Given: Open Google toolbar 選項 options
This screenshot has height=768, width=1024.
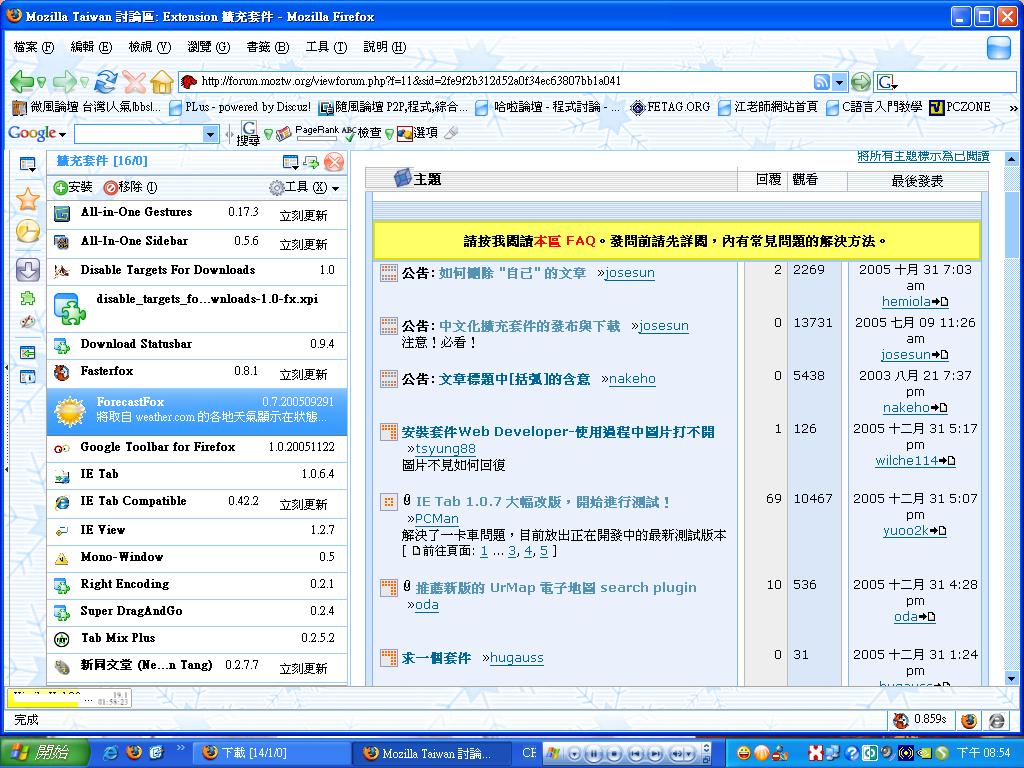Looking at the screenshot, I should [x=418, y=133].
